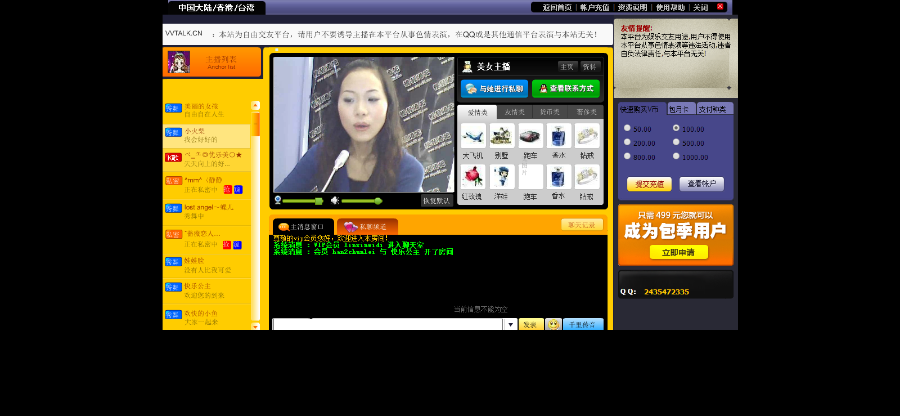Click the webcam icon under the video
900x416 pixels.
pos(278,200)
